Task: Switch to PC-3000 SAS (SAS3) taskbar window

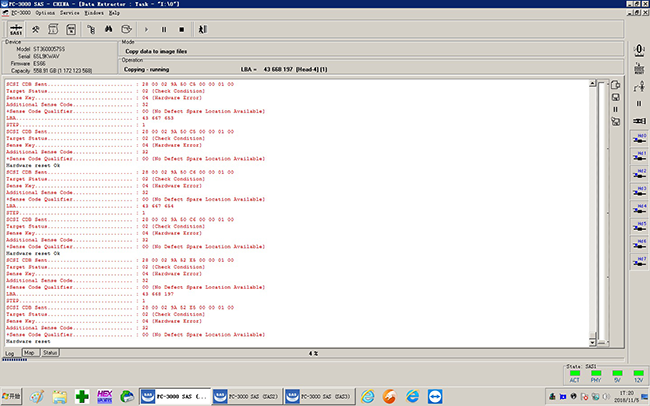Action: point(319,396)
